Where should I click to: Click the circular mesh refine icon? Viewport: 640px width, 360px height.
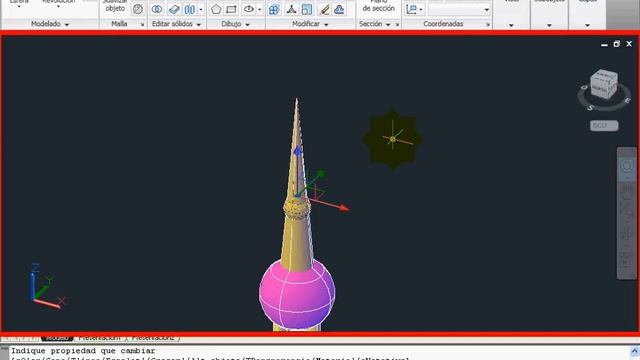tap(138, 9)
